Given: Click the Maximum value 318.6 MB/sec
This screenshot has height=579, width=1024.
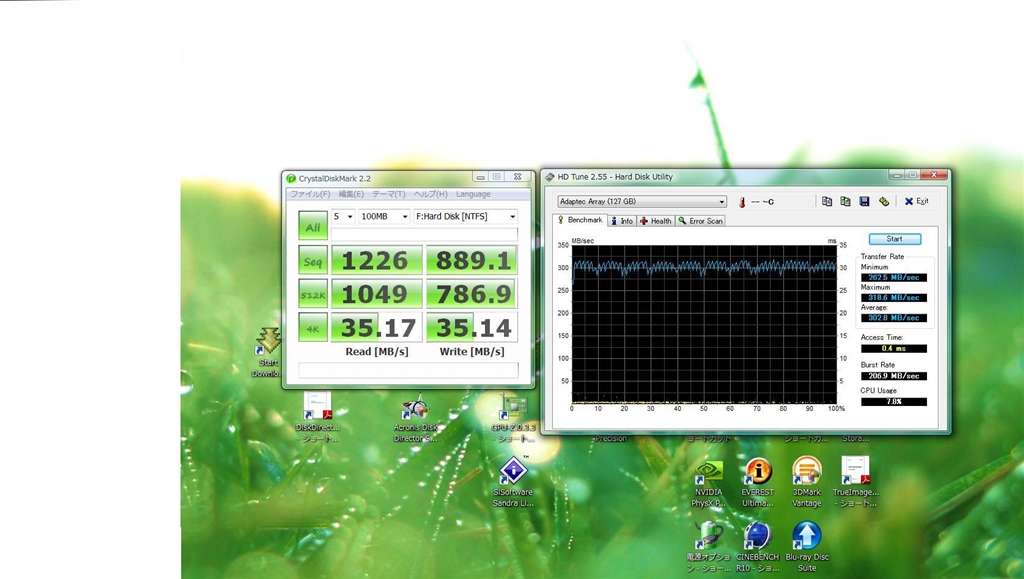Looking at the screenshot, I should point(893,298).
